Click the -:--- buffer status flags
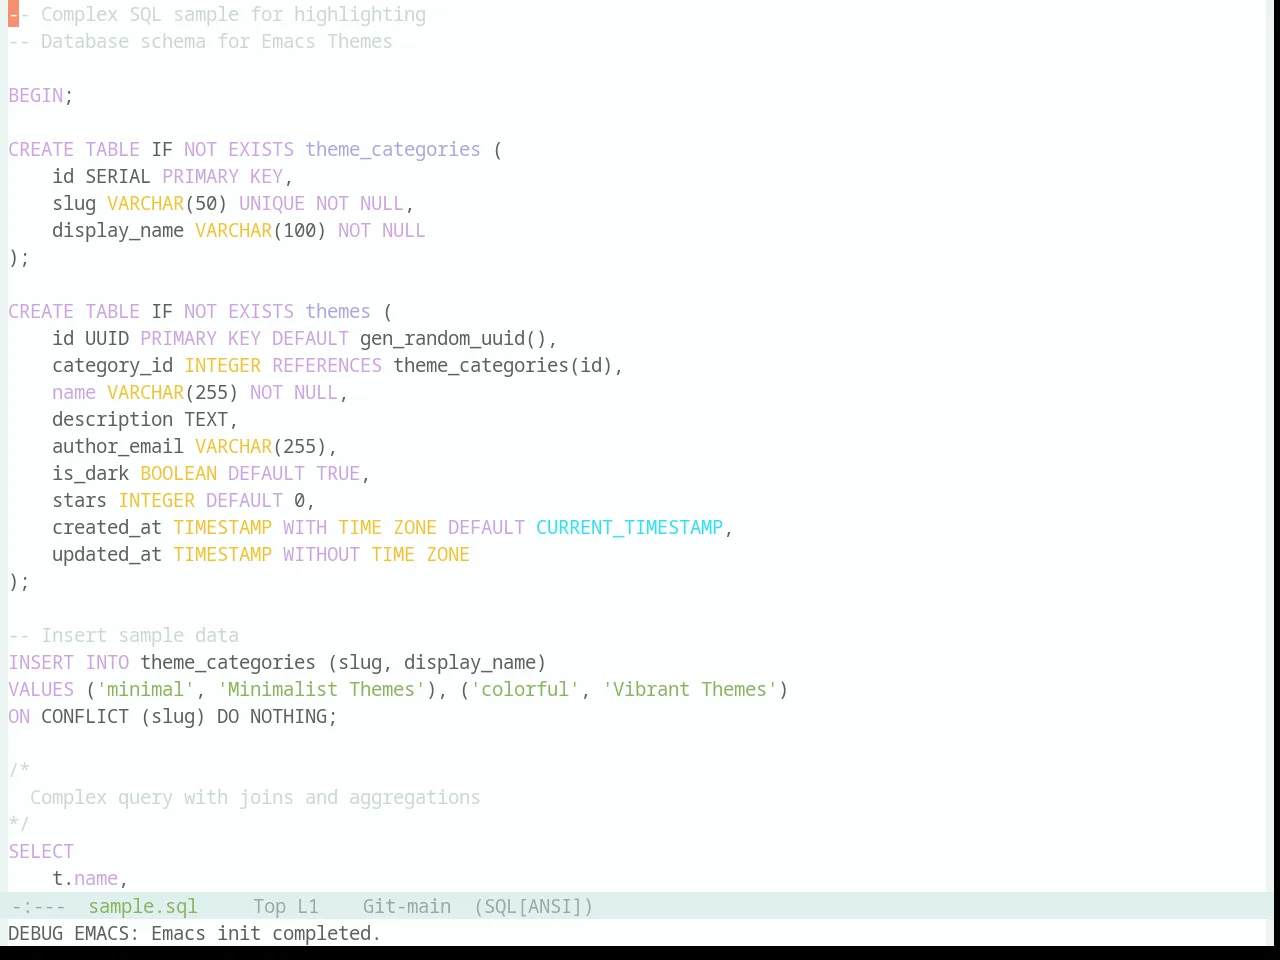1280x960 pixels. tap(38, 906)
